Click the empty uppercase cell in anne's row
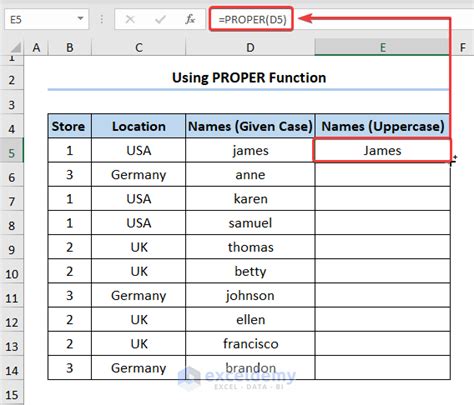 [x=383, y=174]
